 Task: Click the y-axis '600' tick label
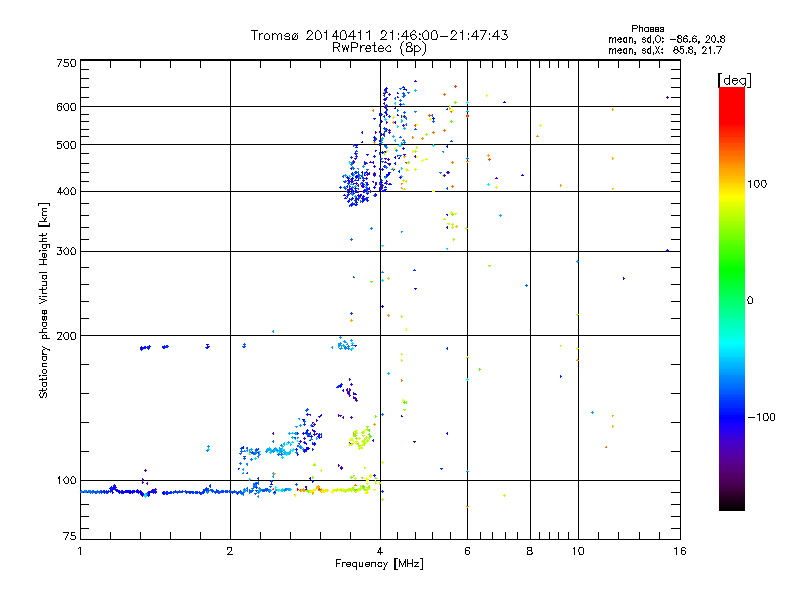click(67, 107)
